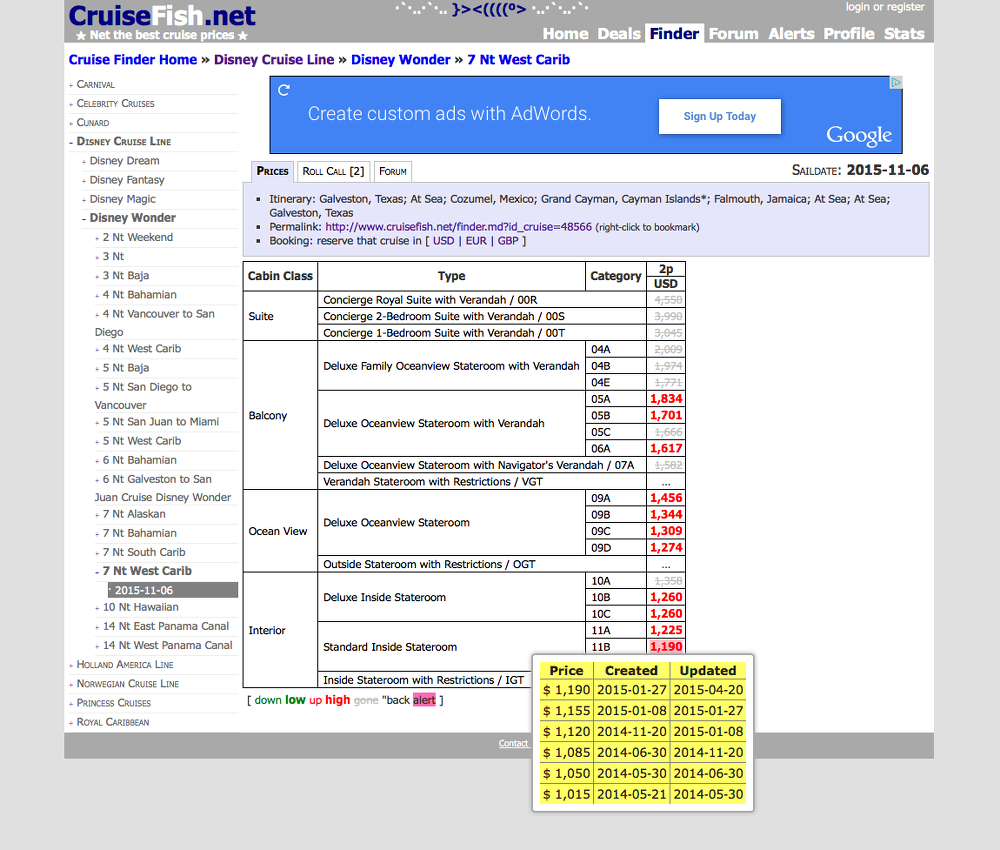This screenshot has height=850, width=1000.
Task: Choose EUR booking currency link
Action: click(476, 241)
